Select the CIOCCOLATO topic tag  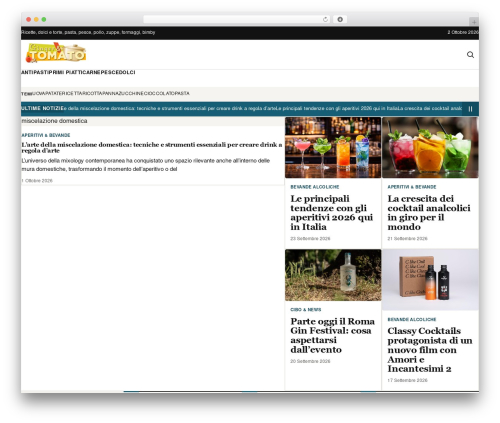point(159,93)
